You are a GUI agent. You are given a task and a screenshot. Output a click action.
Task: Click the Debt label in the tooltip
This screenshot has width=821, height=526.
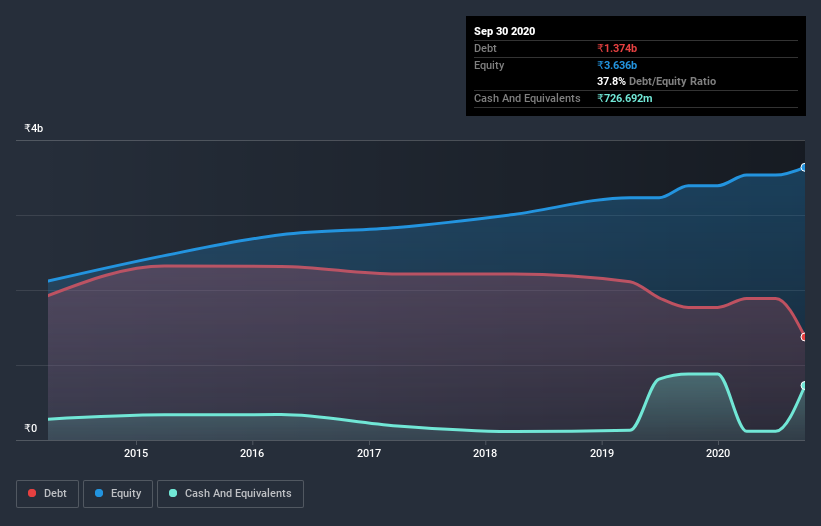coord(485,48)
